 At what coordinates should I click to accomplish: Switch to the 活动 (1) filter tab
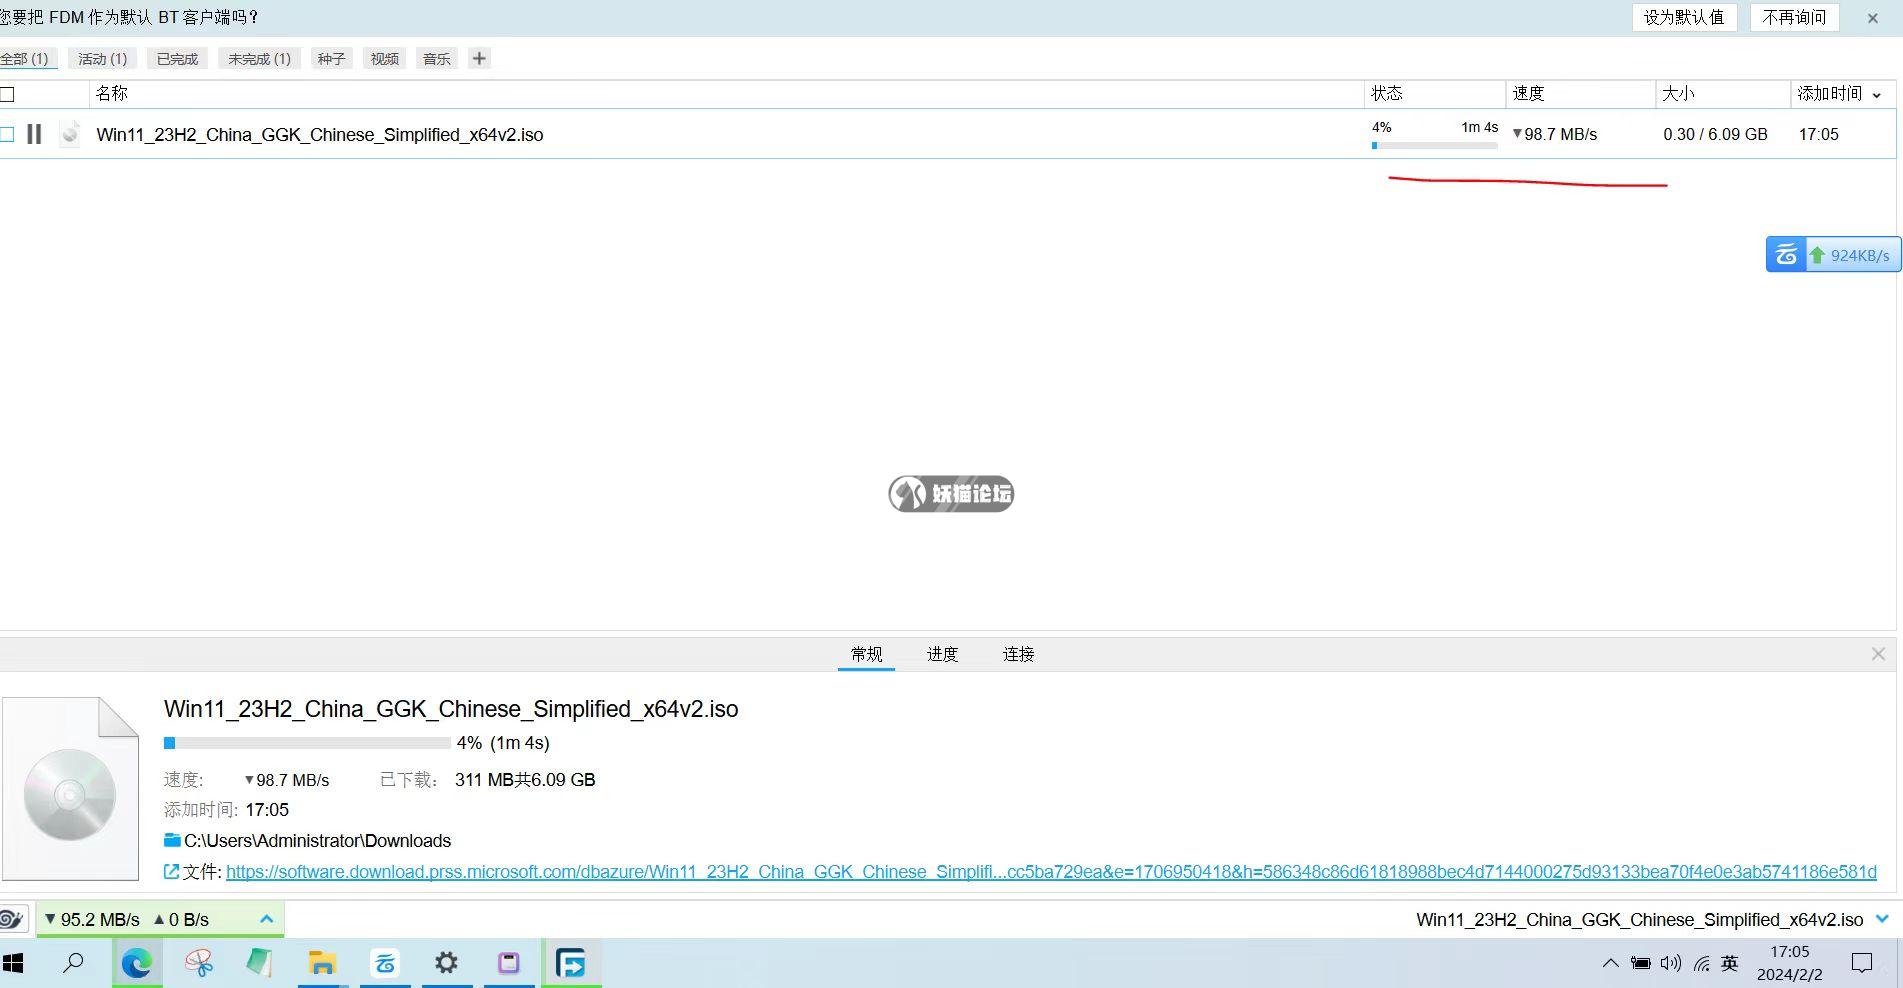coord(103,59)
